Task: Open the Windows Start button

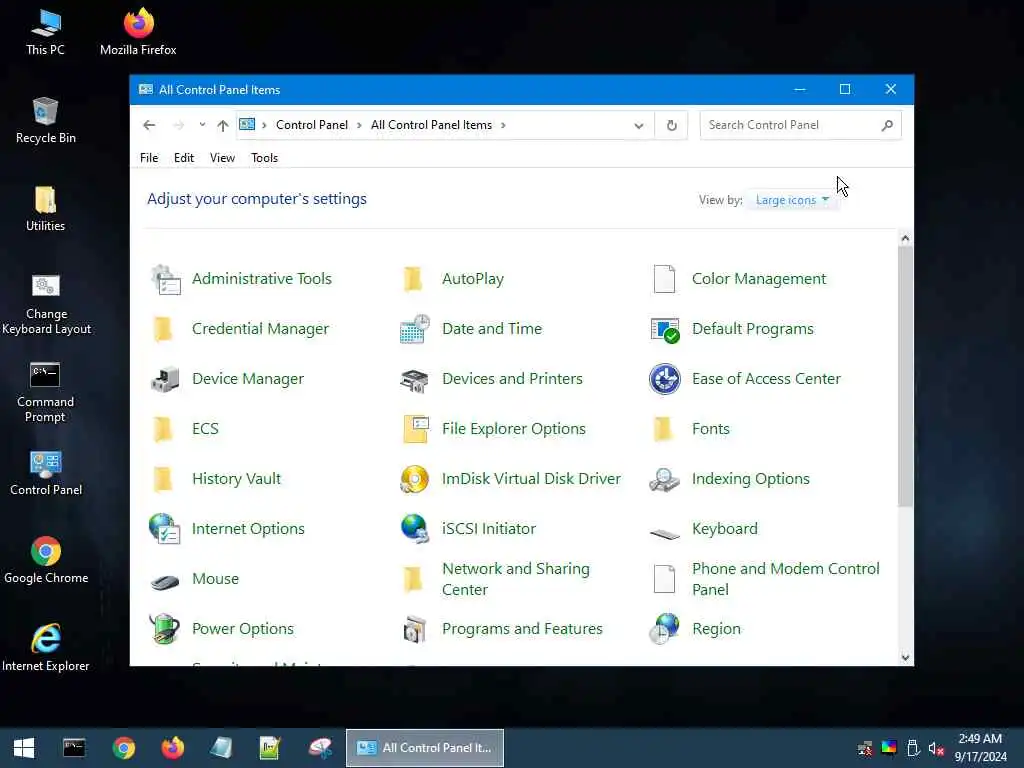Action: (x=24, y=748)
